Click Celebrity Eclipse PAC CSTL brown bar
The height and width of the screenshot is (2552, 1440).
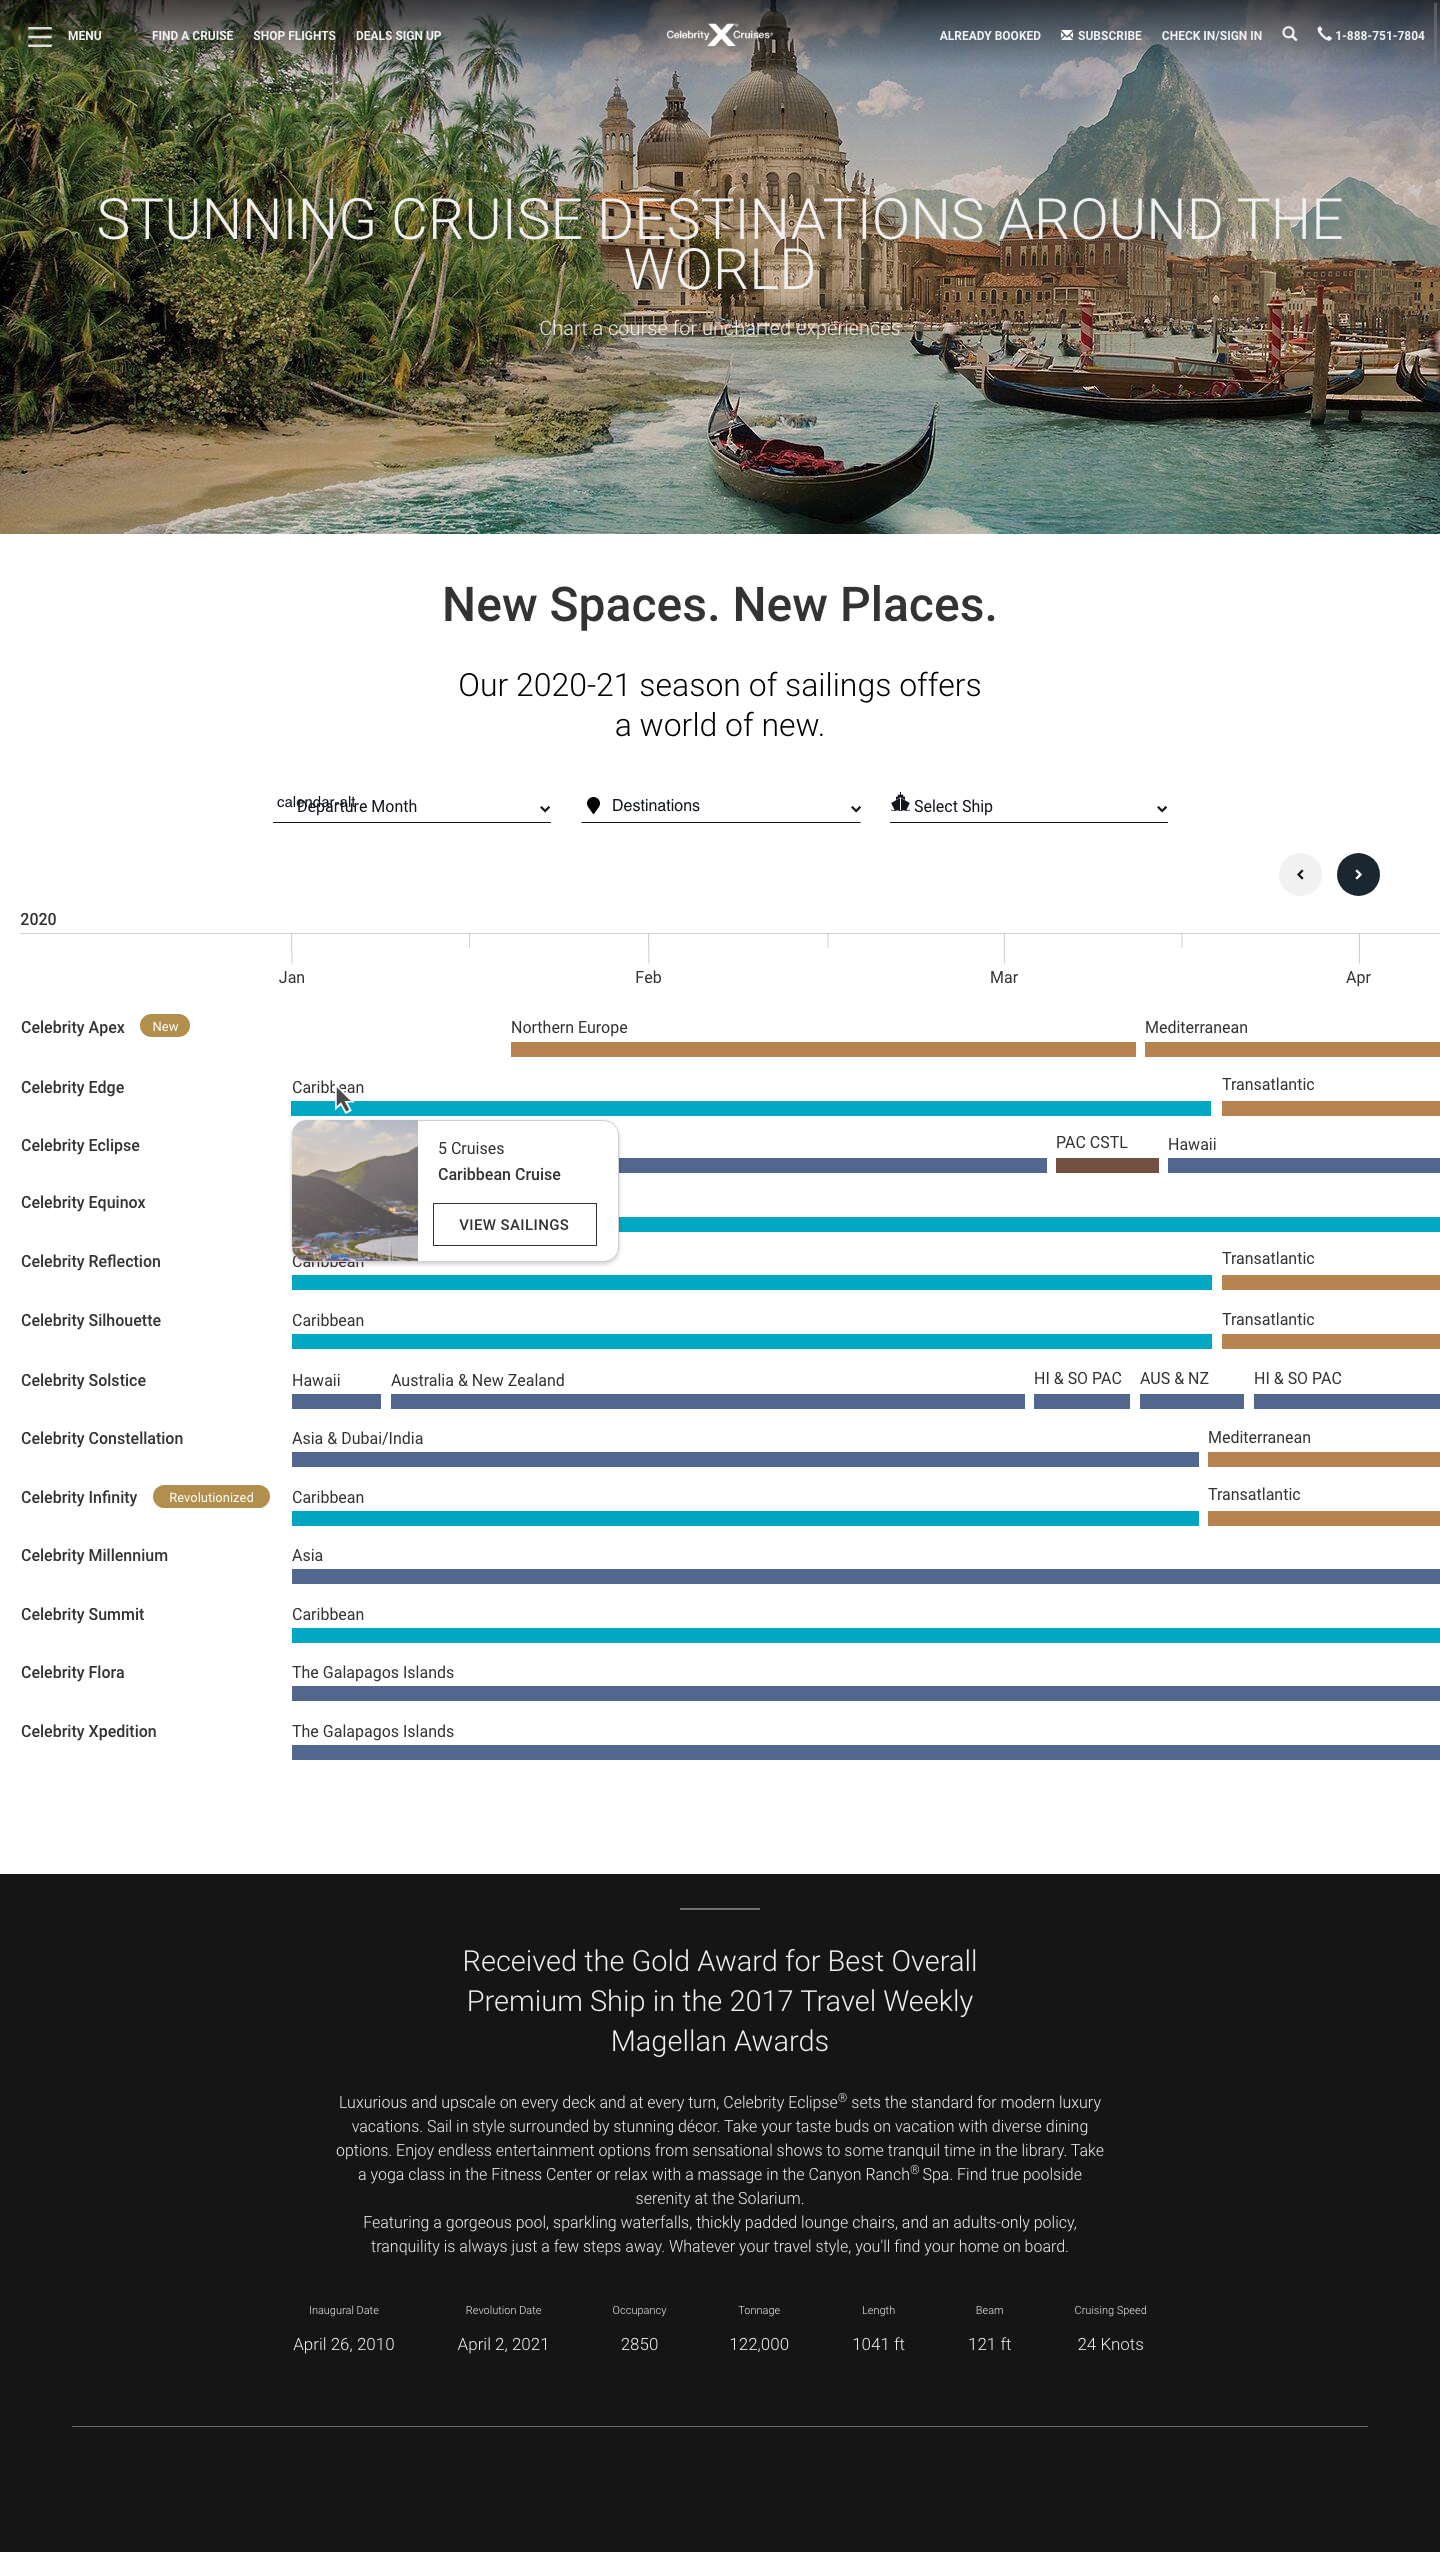pyautogui.click(x=1107, y=1166)
